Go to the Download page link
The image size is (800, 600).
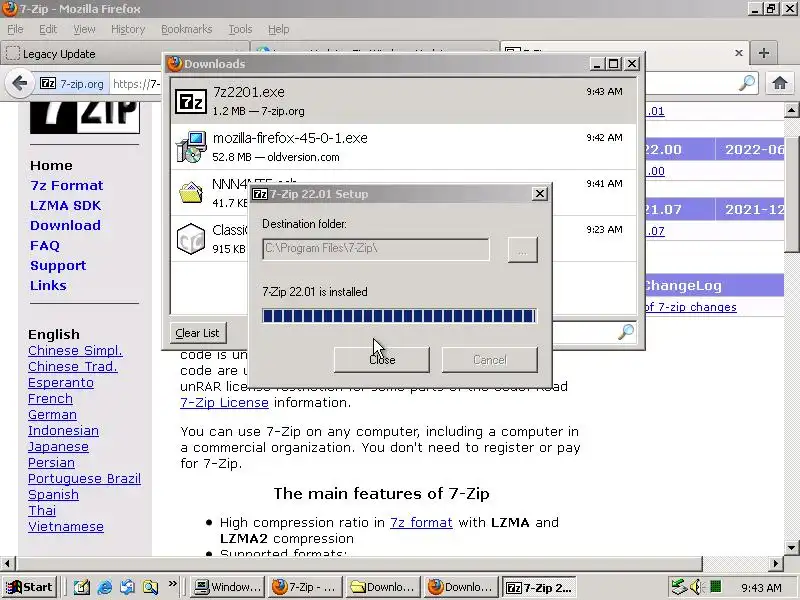[x=65, y=225]
